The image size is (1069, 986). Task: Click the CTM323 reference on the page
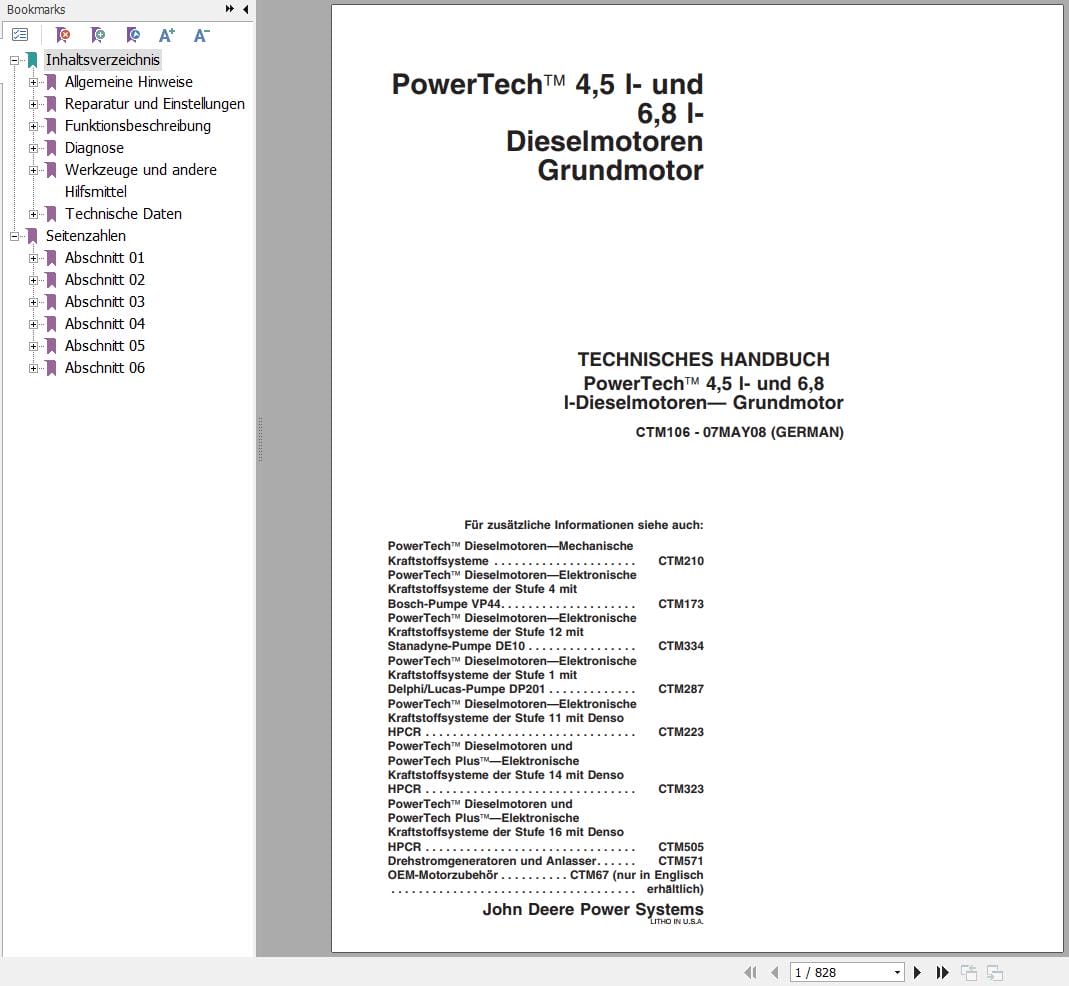coord(680,789)
